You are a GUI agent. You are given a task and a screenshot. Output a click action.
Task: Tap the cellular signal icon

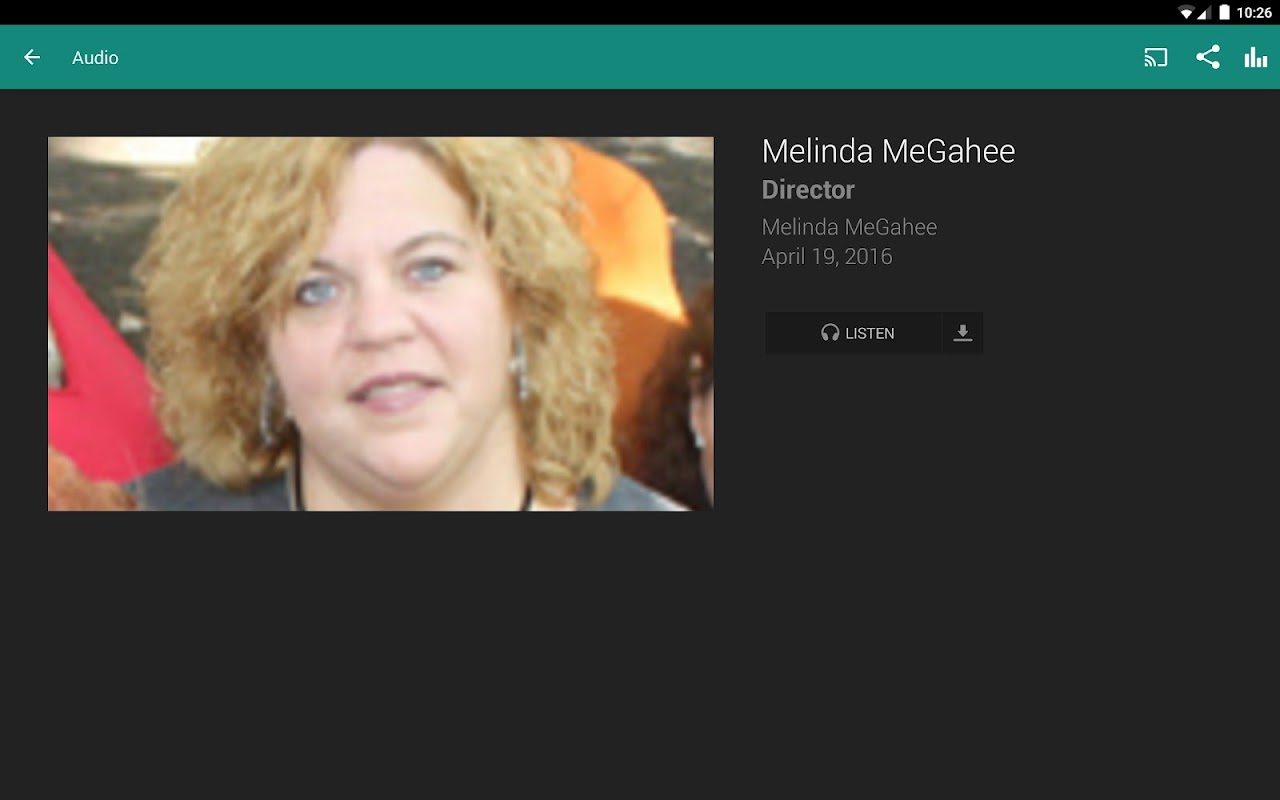coord(1205,12)
